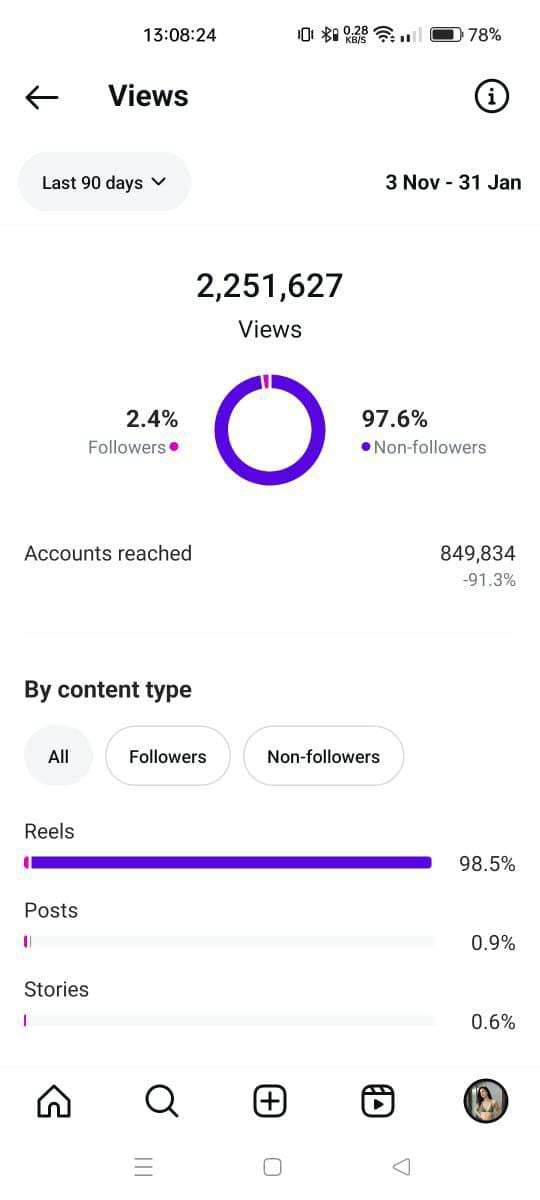
Task: Tap the Posts views bar
Action: 229,942
